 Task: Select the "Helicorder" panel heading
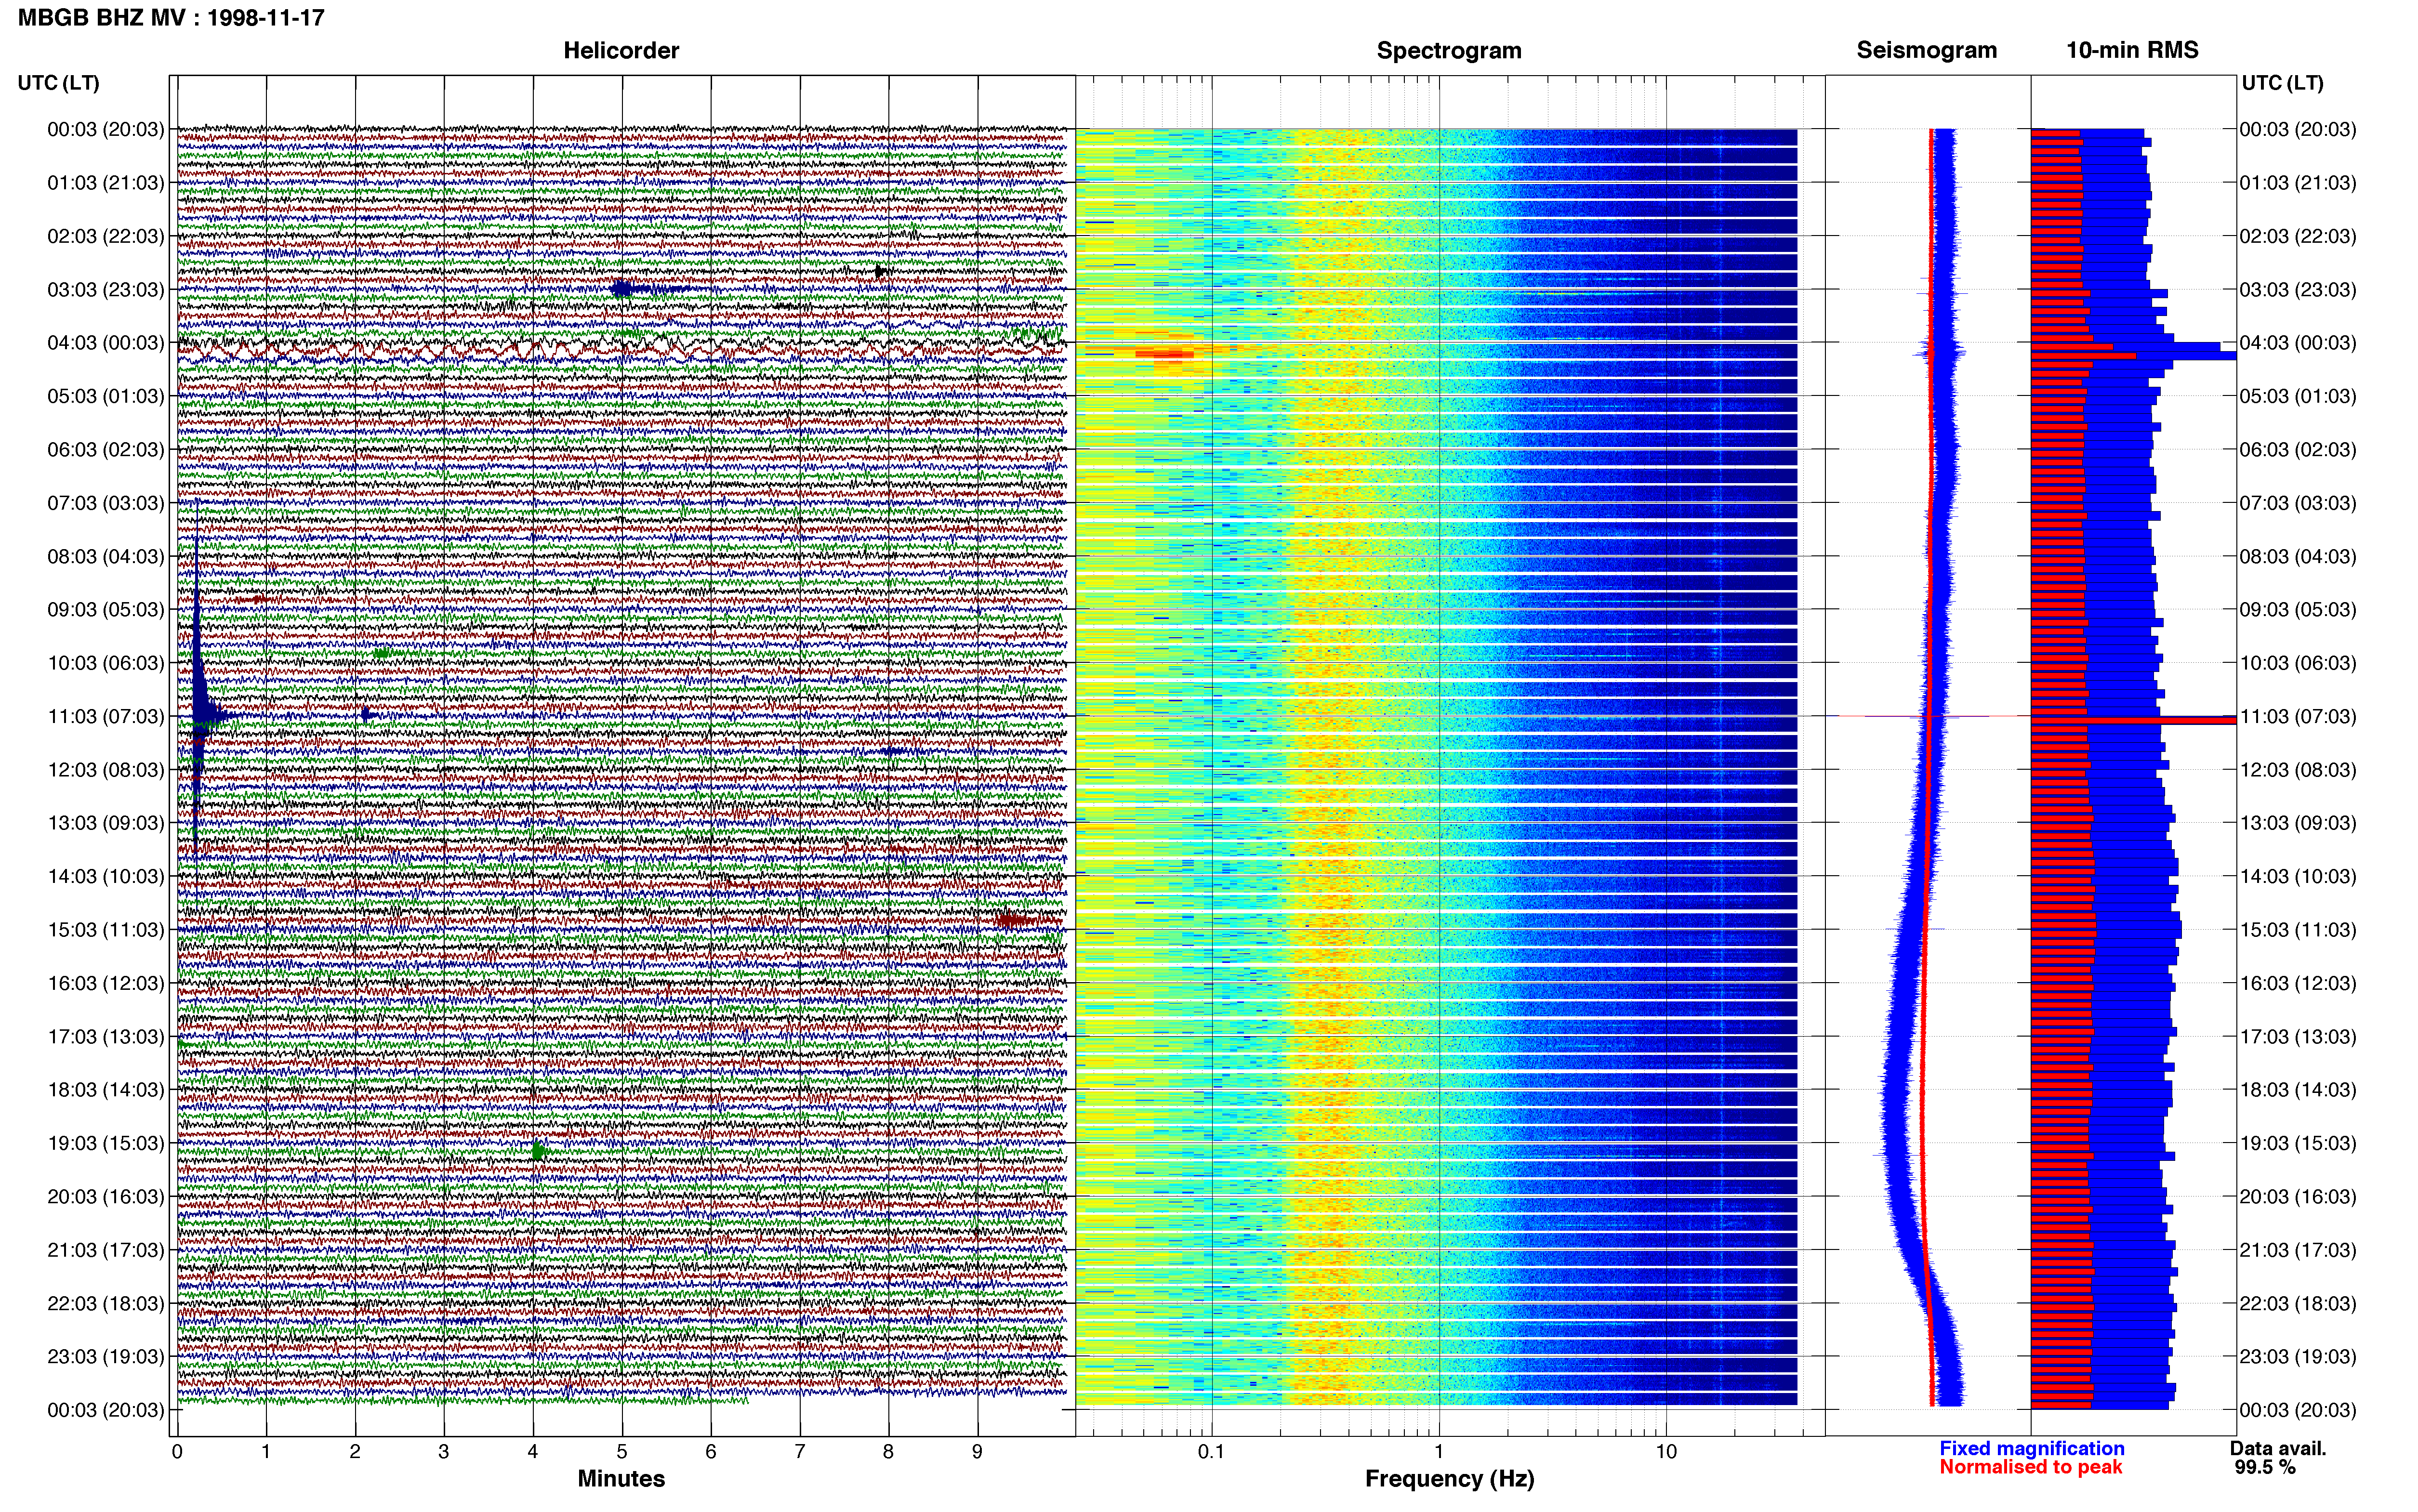point(621,50)
